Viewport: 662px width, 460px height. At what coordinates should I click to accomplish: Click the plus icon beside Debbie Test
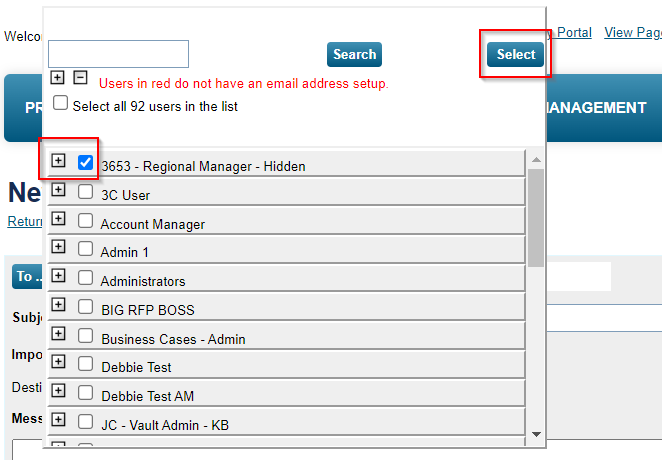point(58,362)
